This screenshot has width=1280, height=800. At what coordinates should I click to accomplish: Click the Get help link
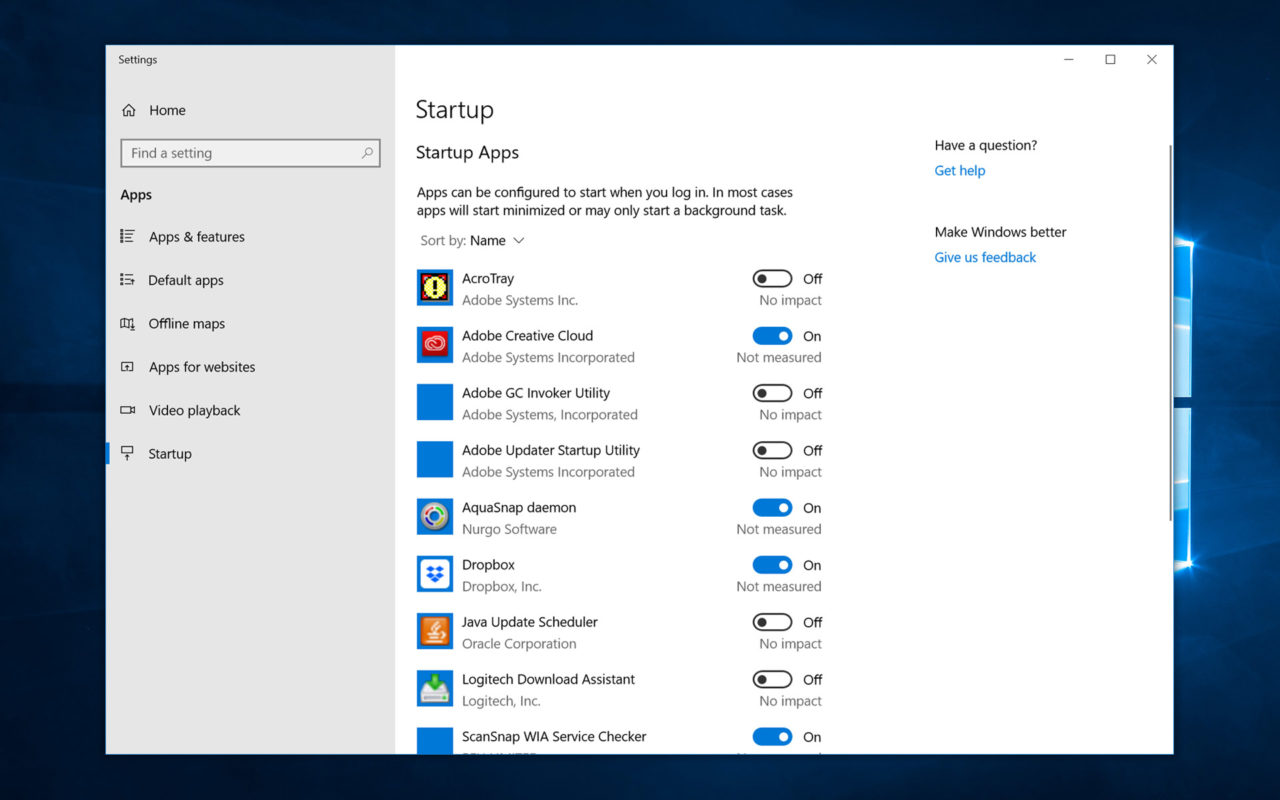point(959,170)
